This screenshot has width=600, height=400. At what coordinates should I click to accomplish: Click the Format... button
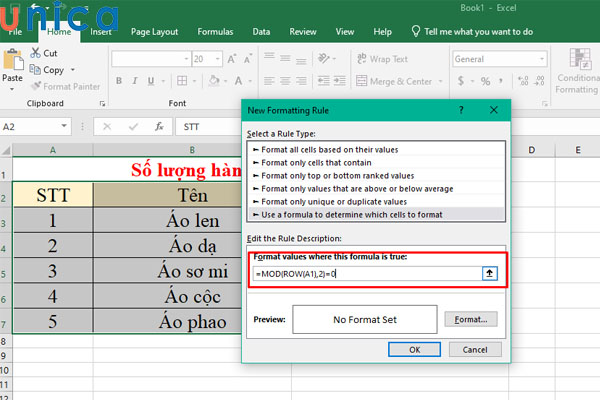coord(470,320)
